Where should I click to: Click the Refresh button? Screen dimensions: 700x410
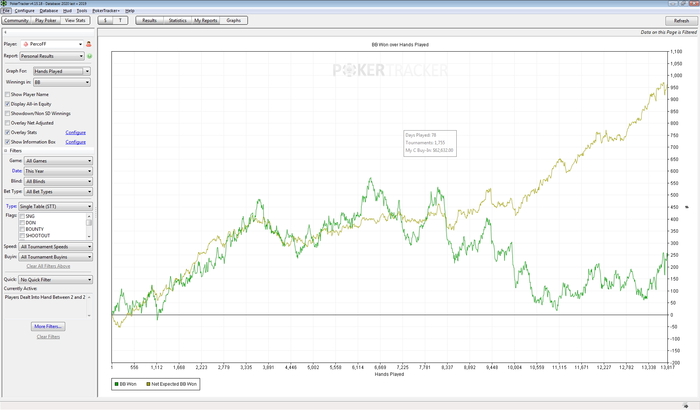point(680,20)
